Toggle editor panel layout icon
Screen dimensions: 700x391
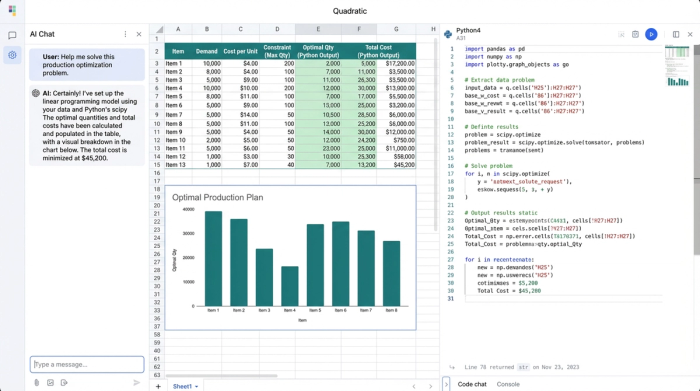pyautogui.click(x=676, y=34)
